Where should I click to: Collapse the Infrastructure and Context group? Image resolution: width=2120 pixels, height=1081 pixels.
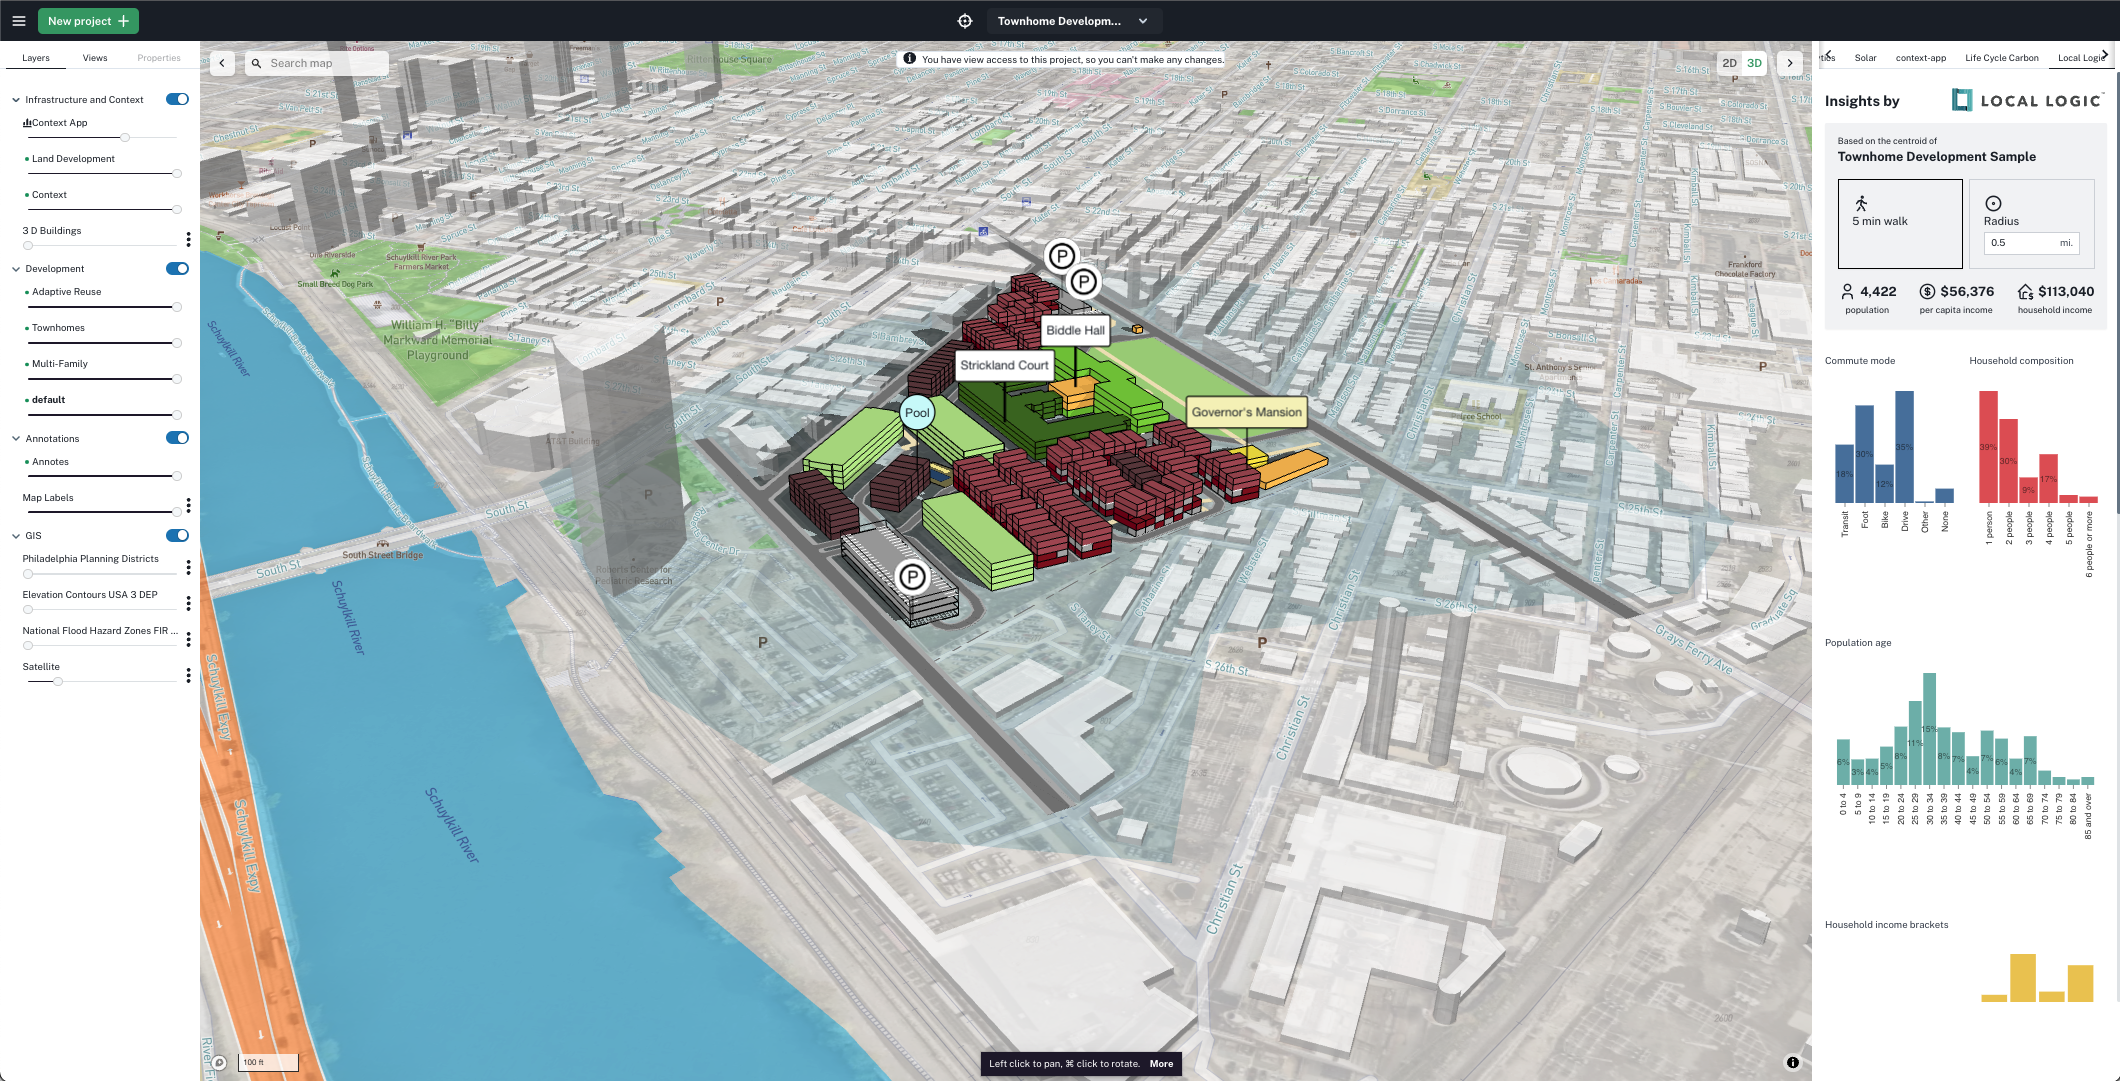[16, 99]
